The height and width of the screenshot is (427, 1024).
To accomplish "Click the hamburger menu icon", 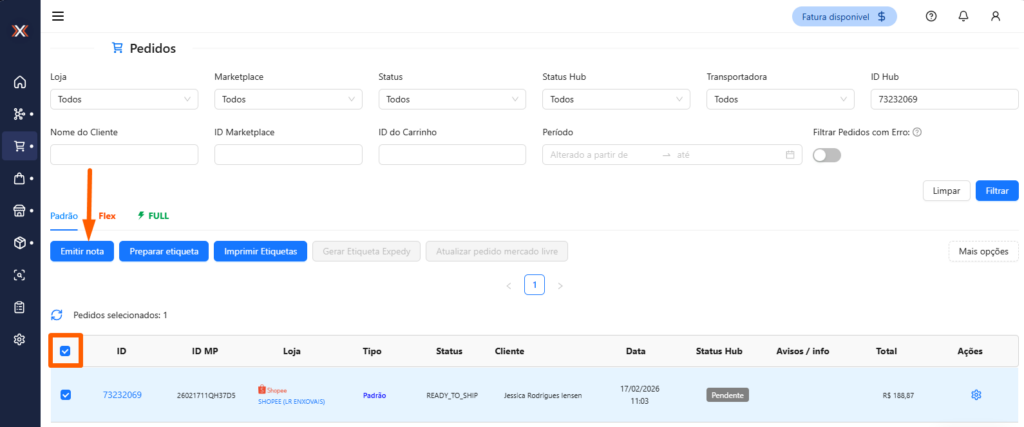I will tap(58, 16).
